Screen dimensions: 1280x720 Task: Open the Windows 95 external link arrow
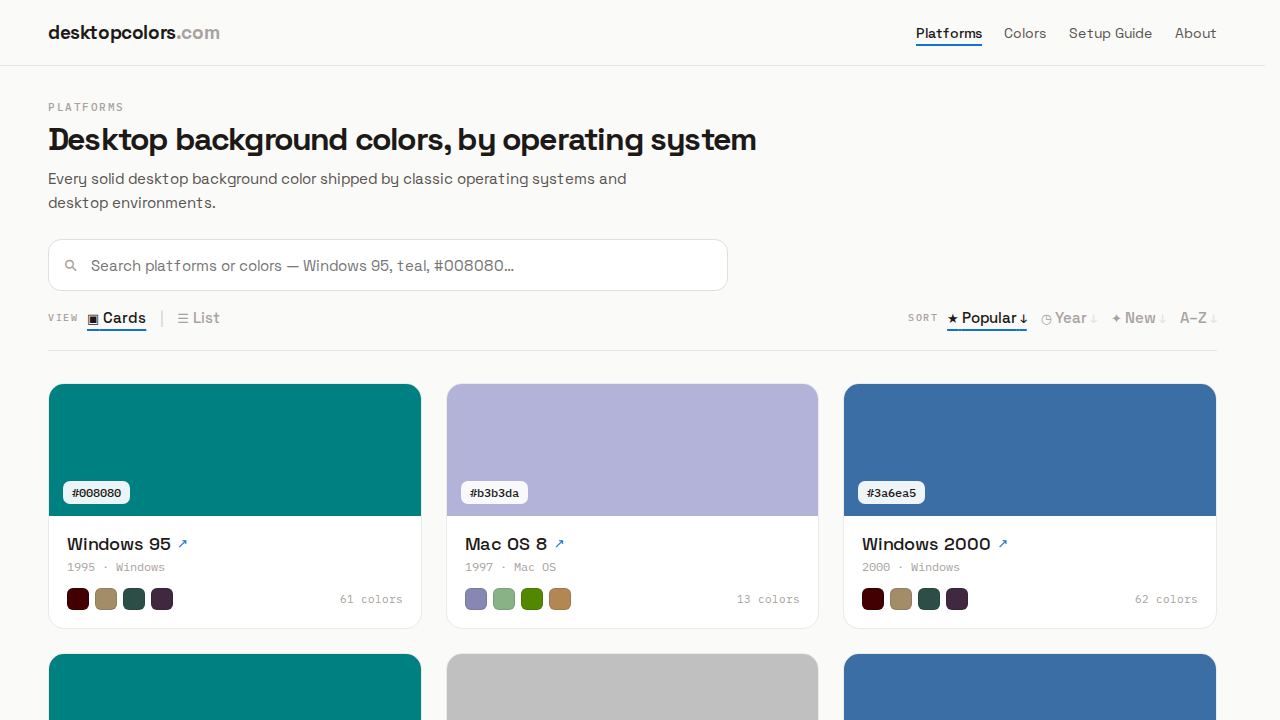tap(182, 544)
